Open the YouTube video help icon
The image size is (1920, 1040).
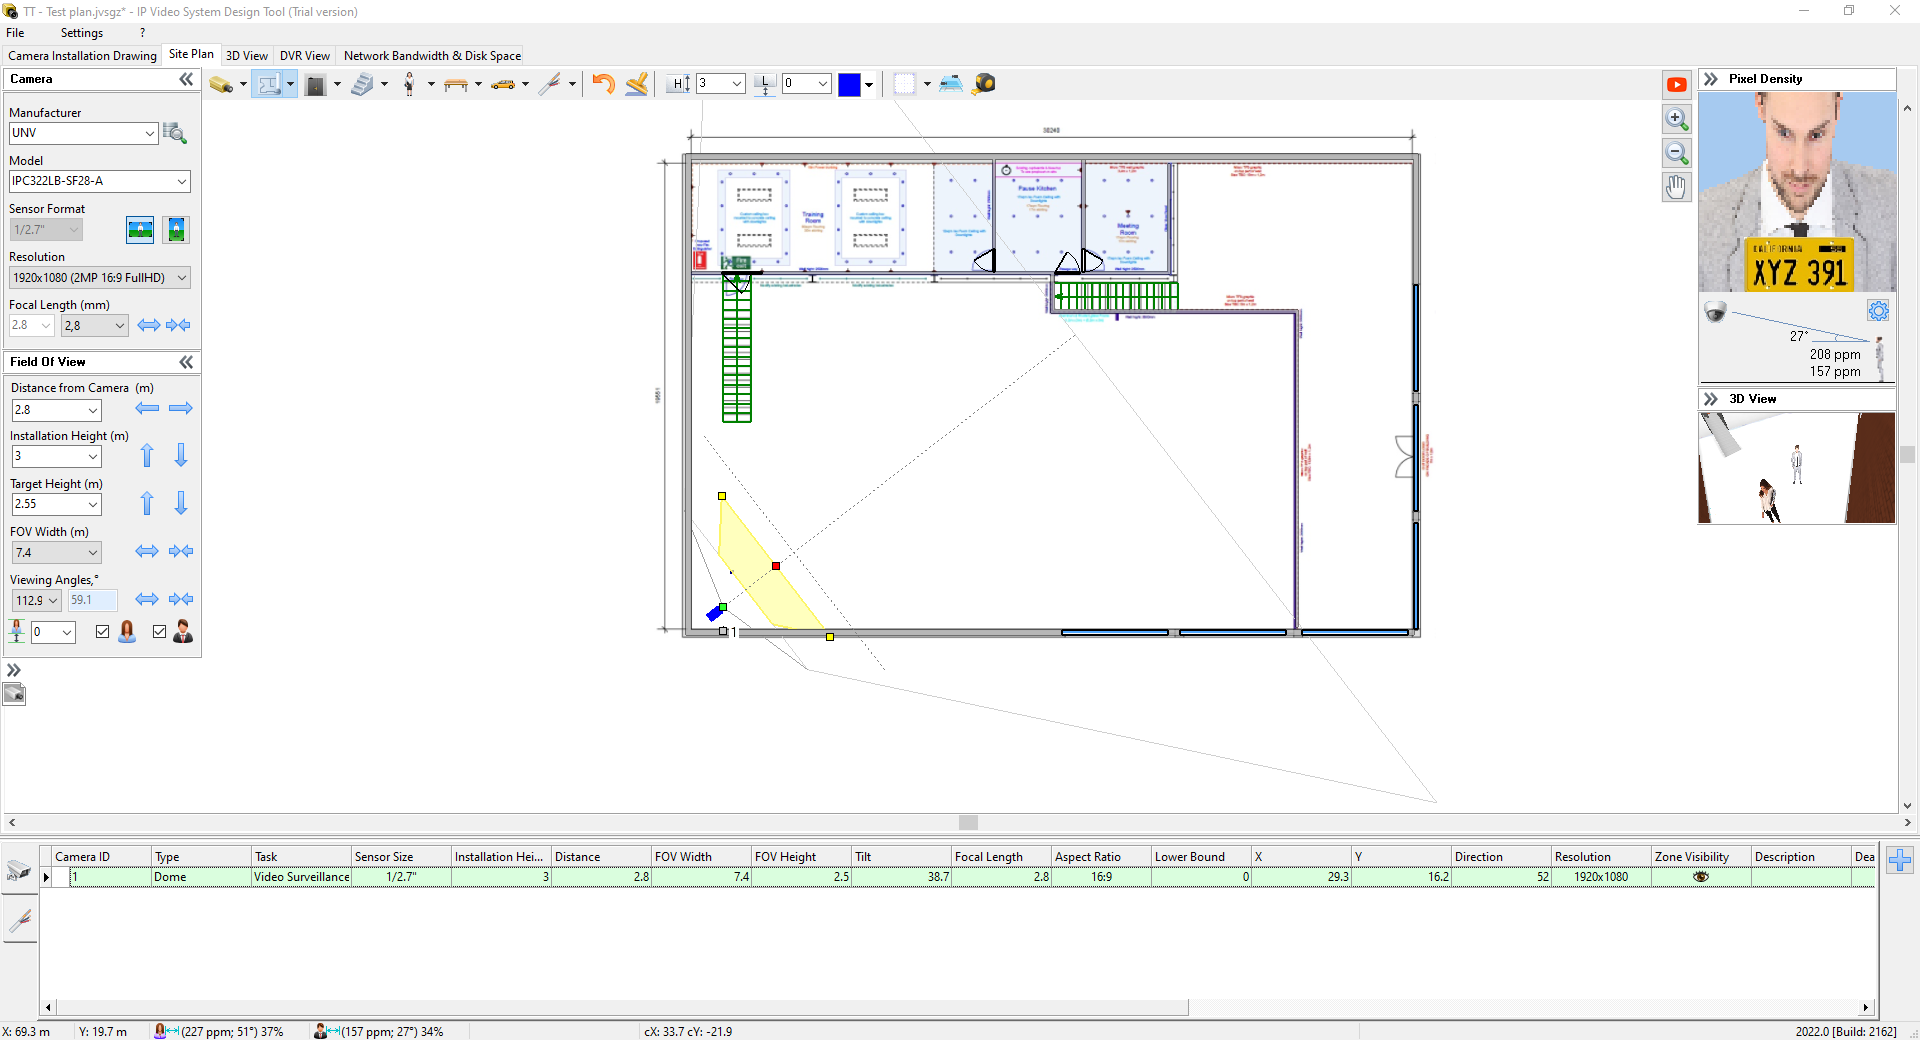point(1677,85)
